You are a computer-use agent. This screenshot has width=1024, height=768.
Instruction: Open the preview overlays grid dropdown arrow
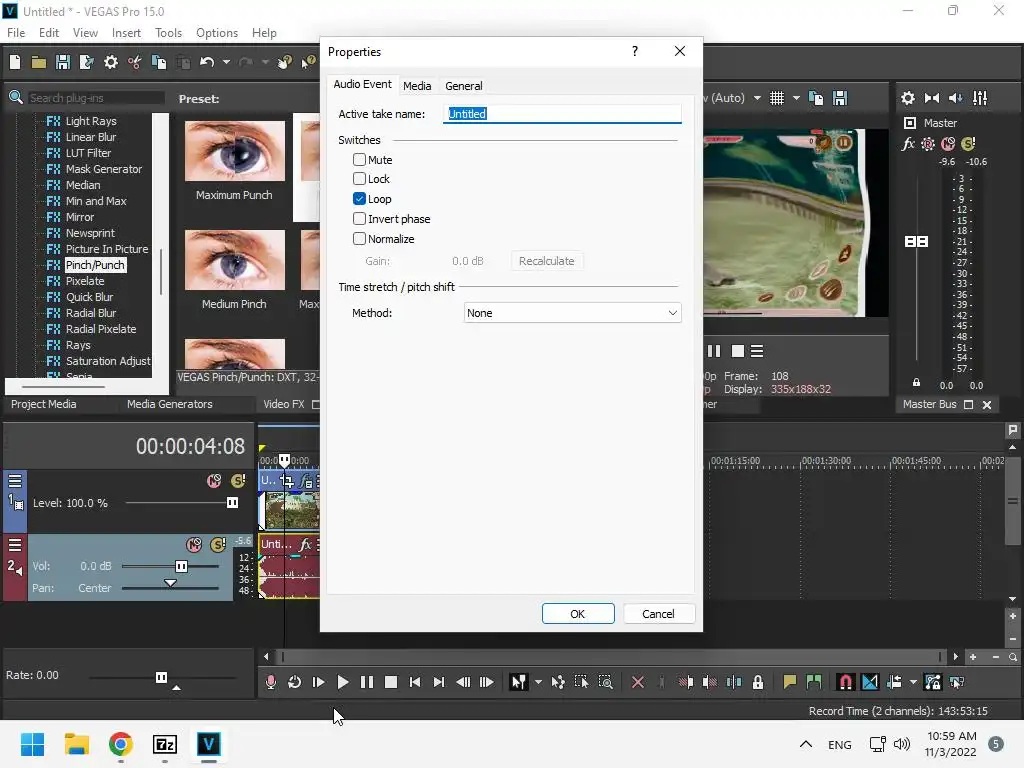796,98
